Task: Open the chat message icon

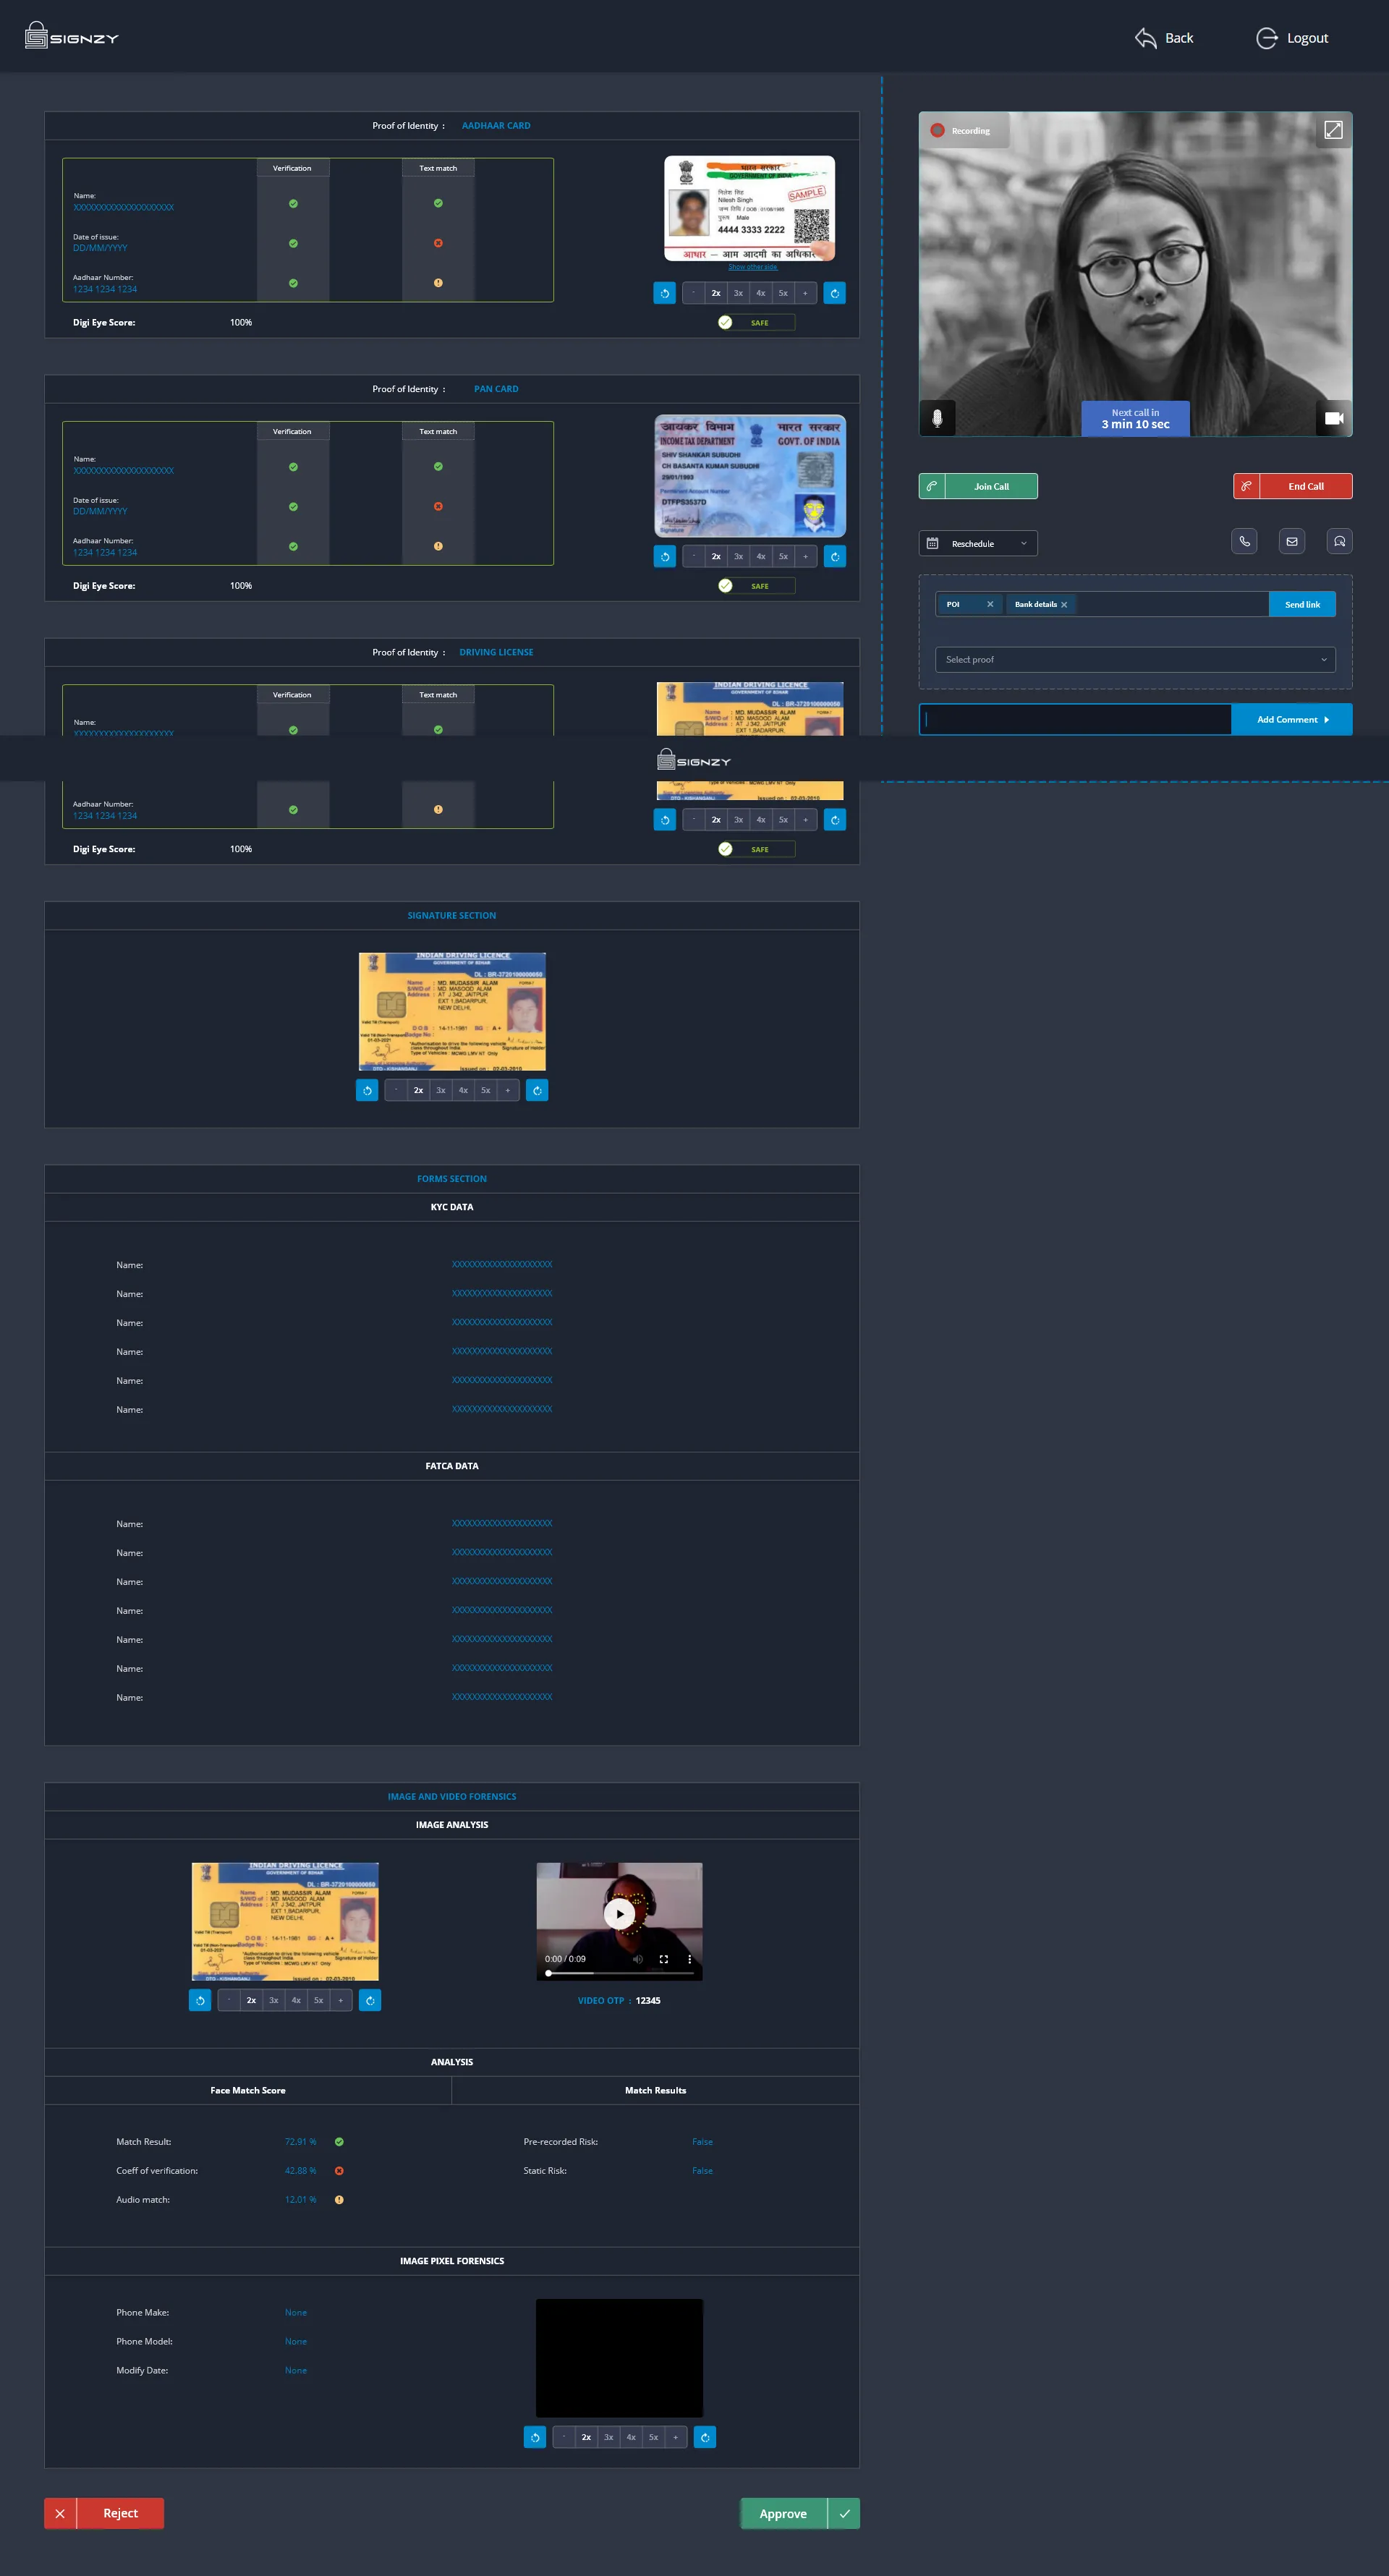Action: (x=1339, y=541)
